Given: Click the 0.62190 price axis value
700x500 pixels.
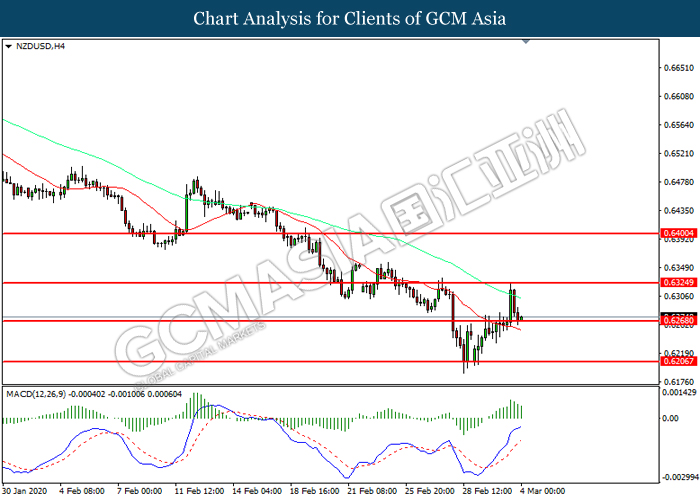Looking at the screenshot, I should (x=679, y=353).
